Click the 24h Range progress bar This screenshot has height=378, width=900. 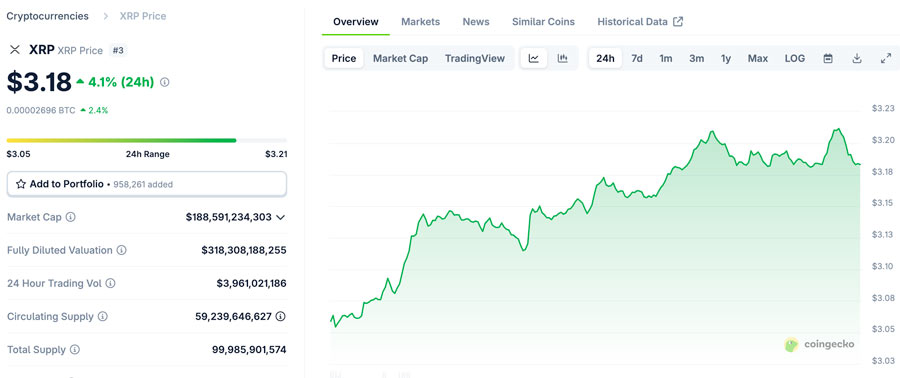coord(146,140)
